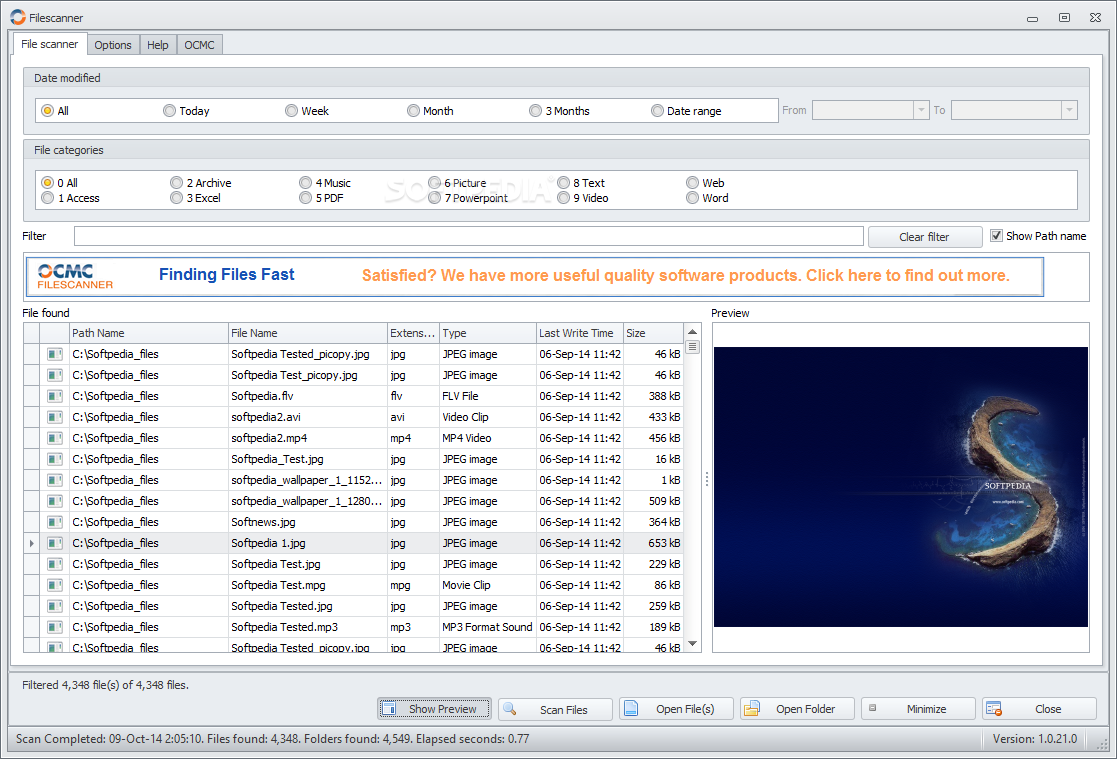Click the file icon beside Softpedia Tested.jpg
The image size is (1117, 759).
[54, 606]
